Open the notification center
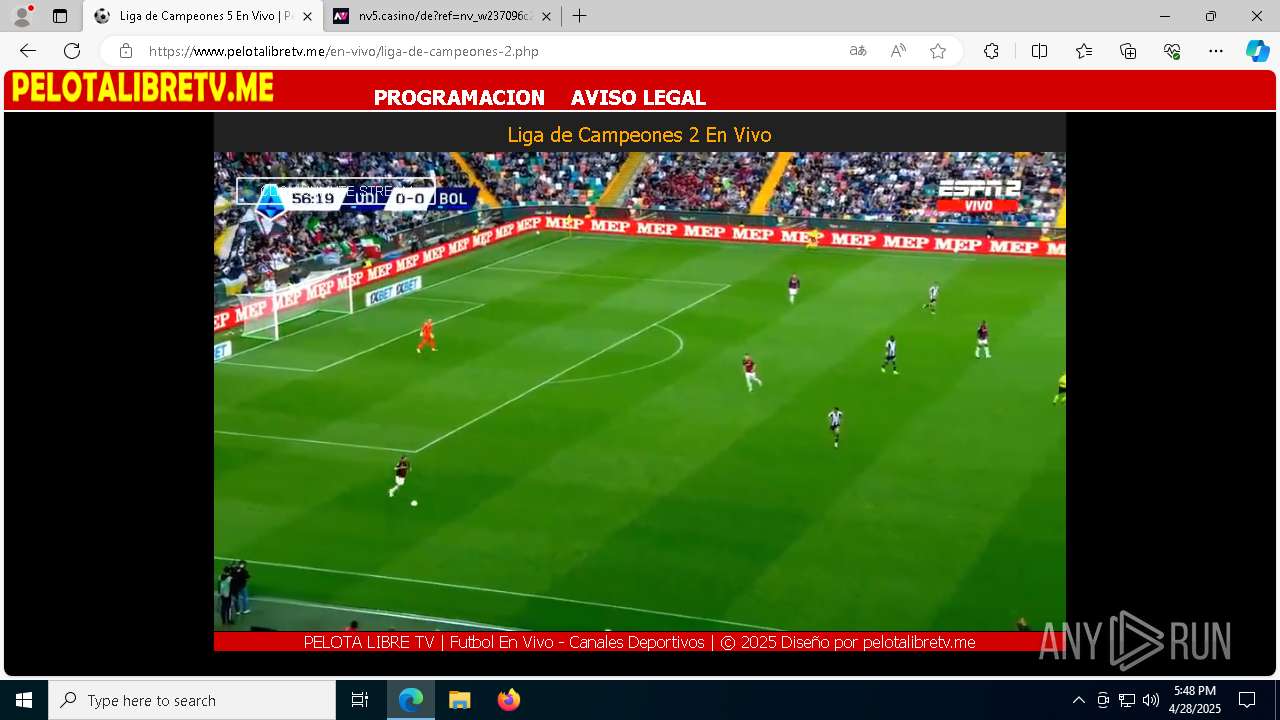The width and height of the screenshot is (1280, 720). (1247, 700)
